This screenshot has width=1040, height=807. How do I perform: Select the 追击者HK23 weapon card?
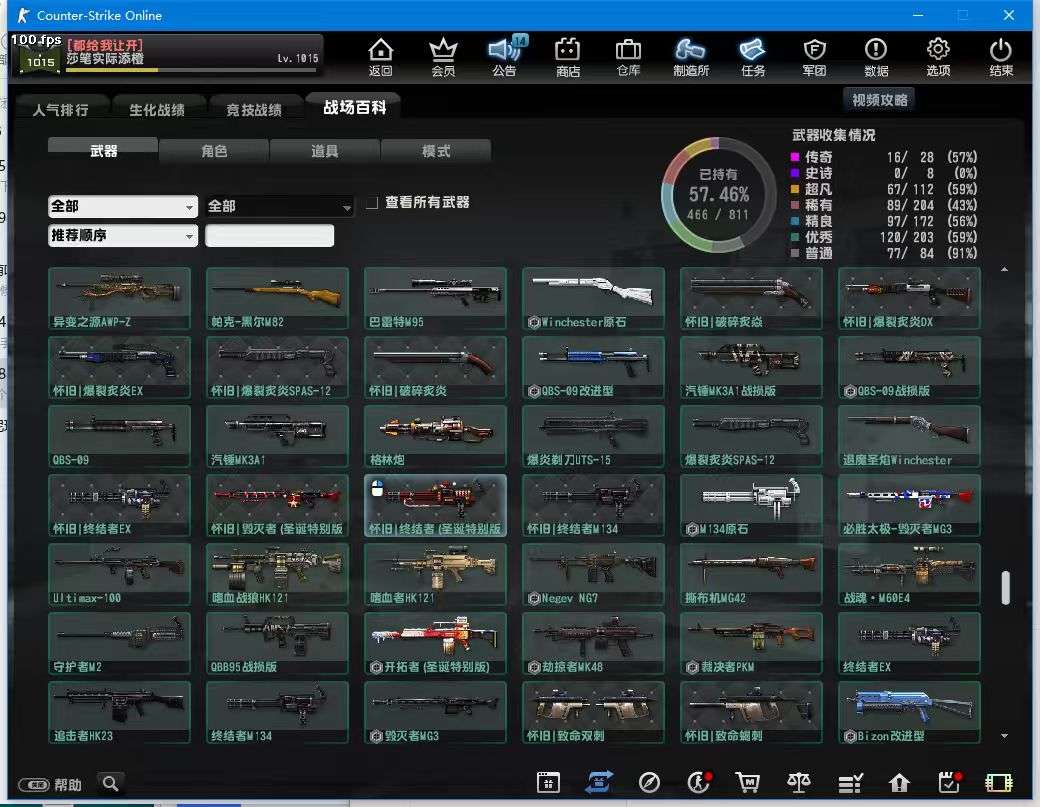coord(119,712)
